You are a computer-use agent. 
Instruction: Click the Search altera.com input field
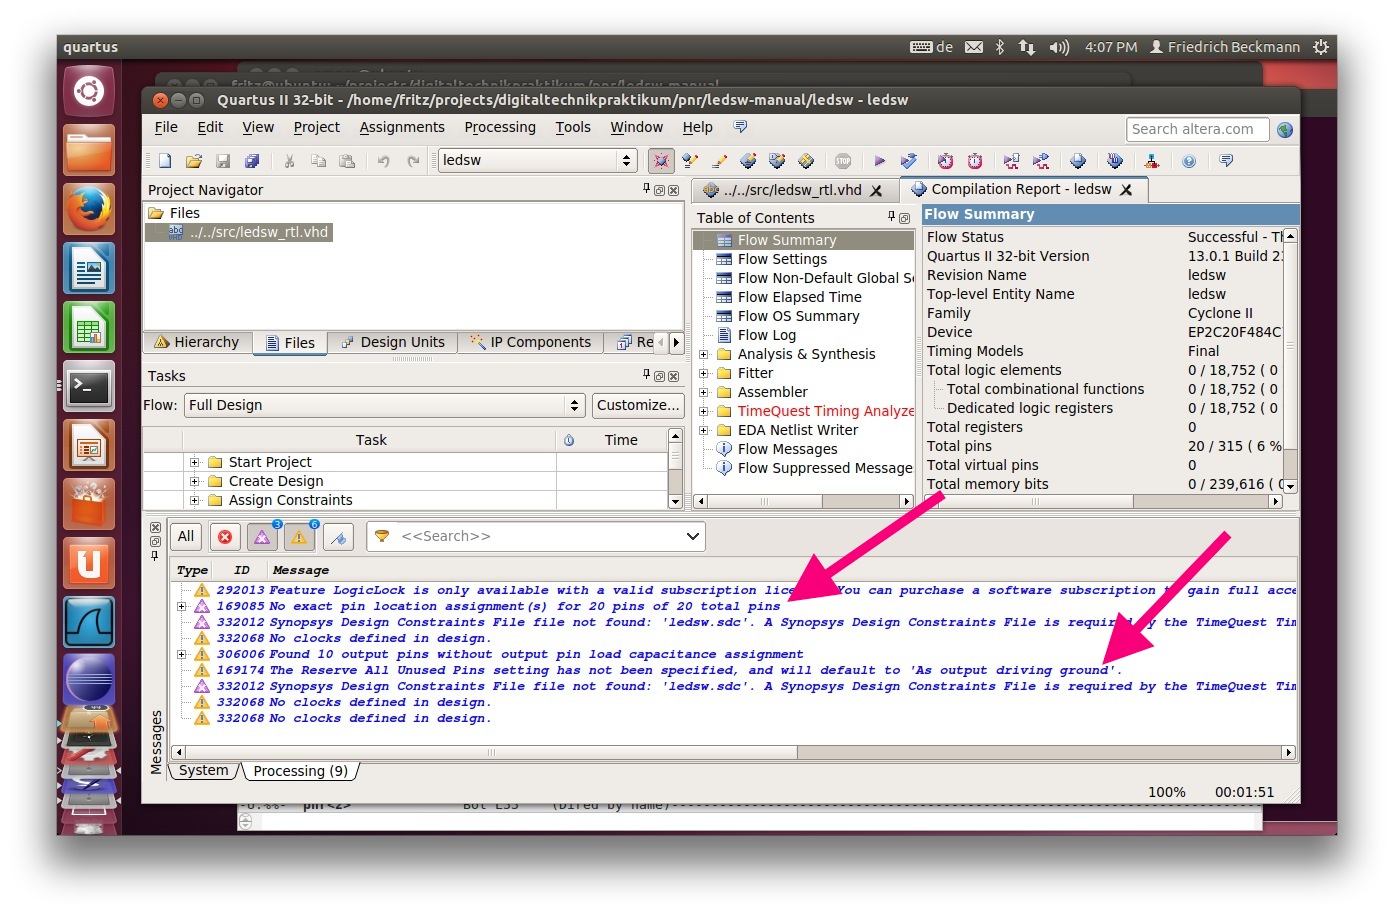[x=1197, y=130]
